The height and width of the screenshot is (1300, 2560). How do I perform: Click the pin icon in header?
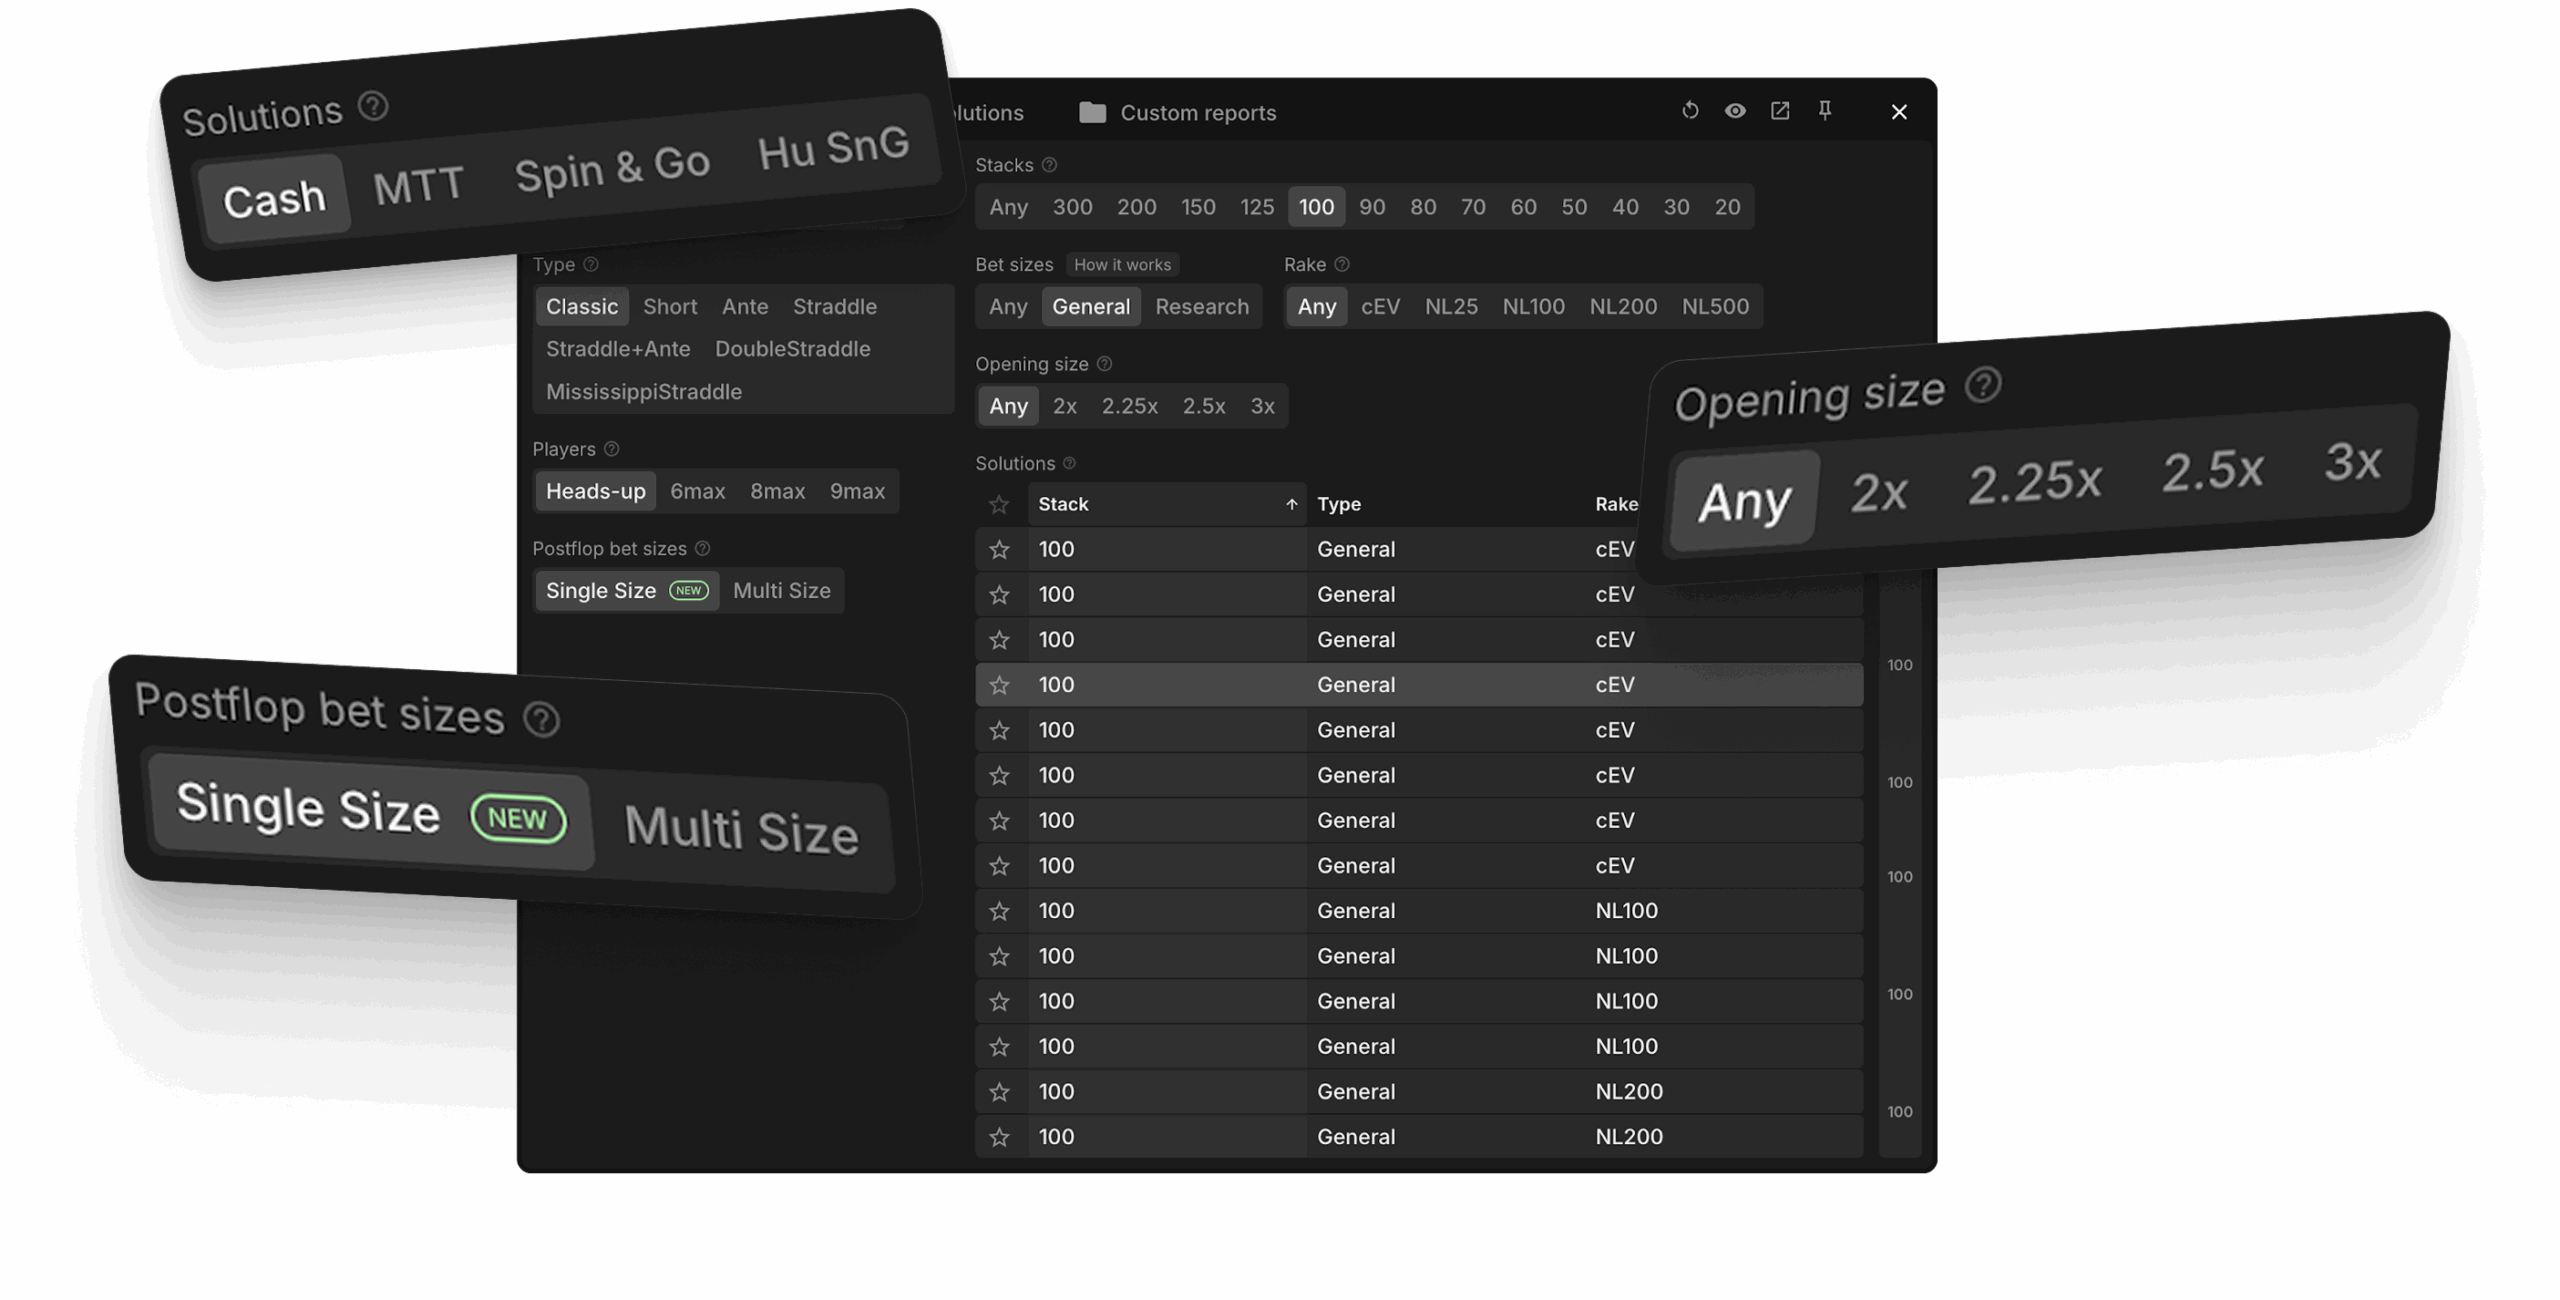pyautogui.click(x=1825, y=111)
